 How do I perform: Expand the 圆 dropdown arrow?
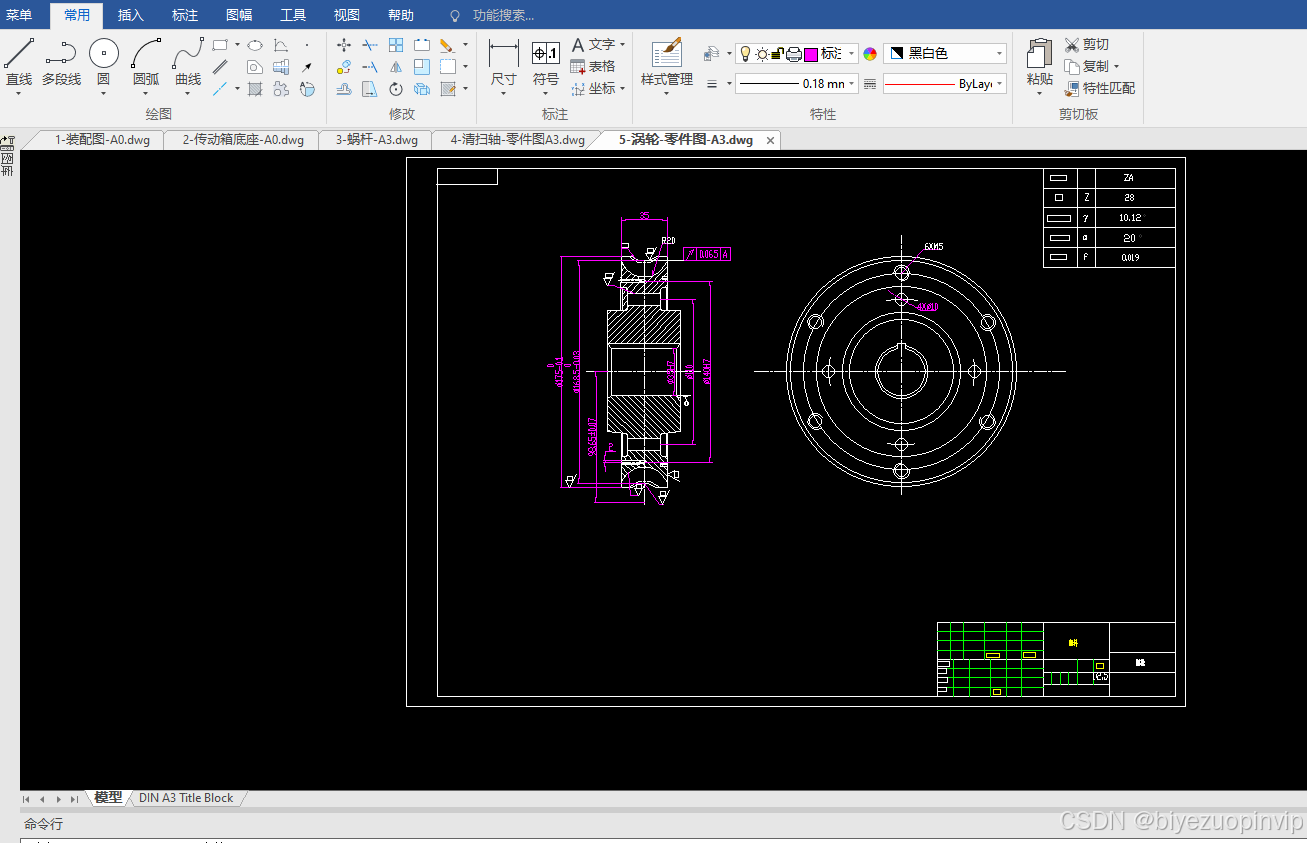(x=104, y=94)
